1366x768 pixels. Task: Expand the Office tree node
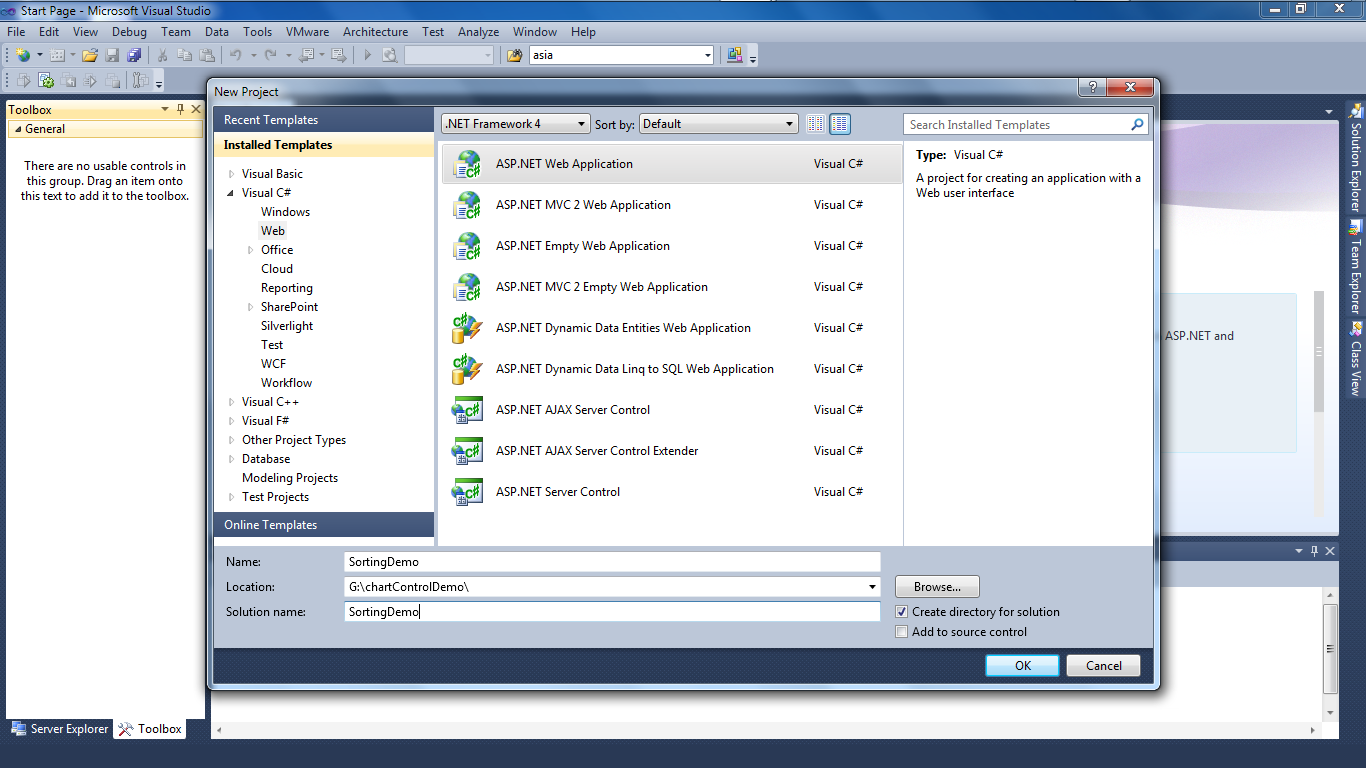click(x=251, y=250)
